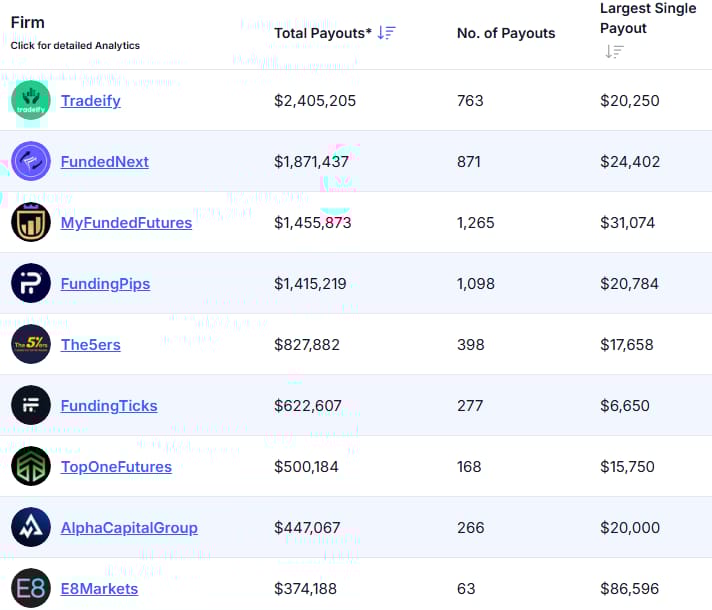Open FundingTicks analytics link

click(x=109, y=406)
